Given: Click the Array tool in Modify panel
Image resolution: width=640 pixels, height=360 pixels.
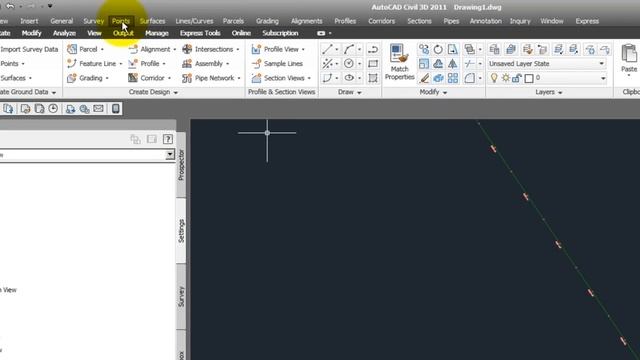Looking at the screenshot, I should (453, 78).
